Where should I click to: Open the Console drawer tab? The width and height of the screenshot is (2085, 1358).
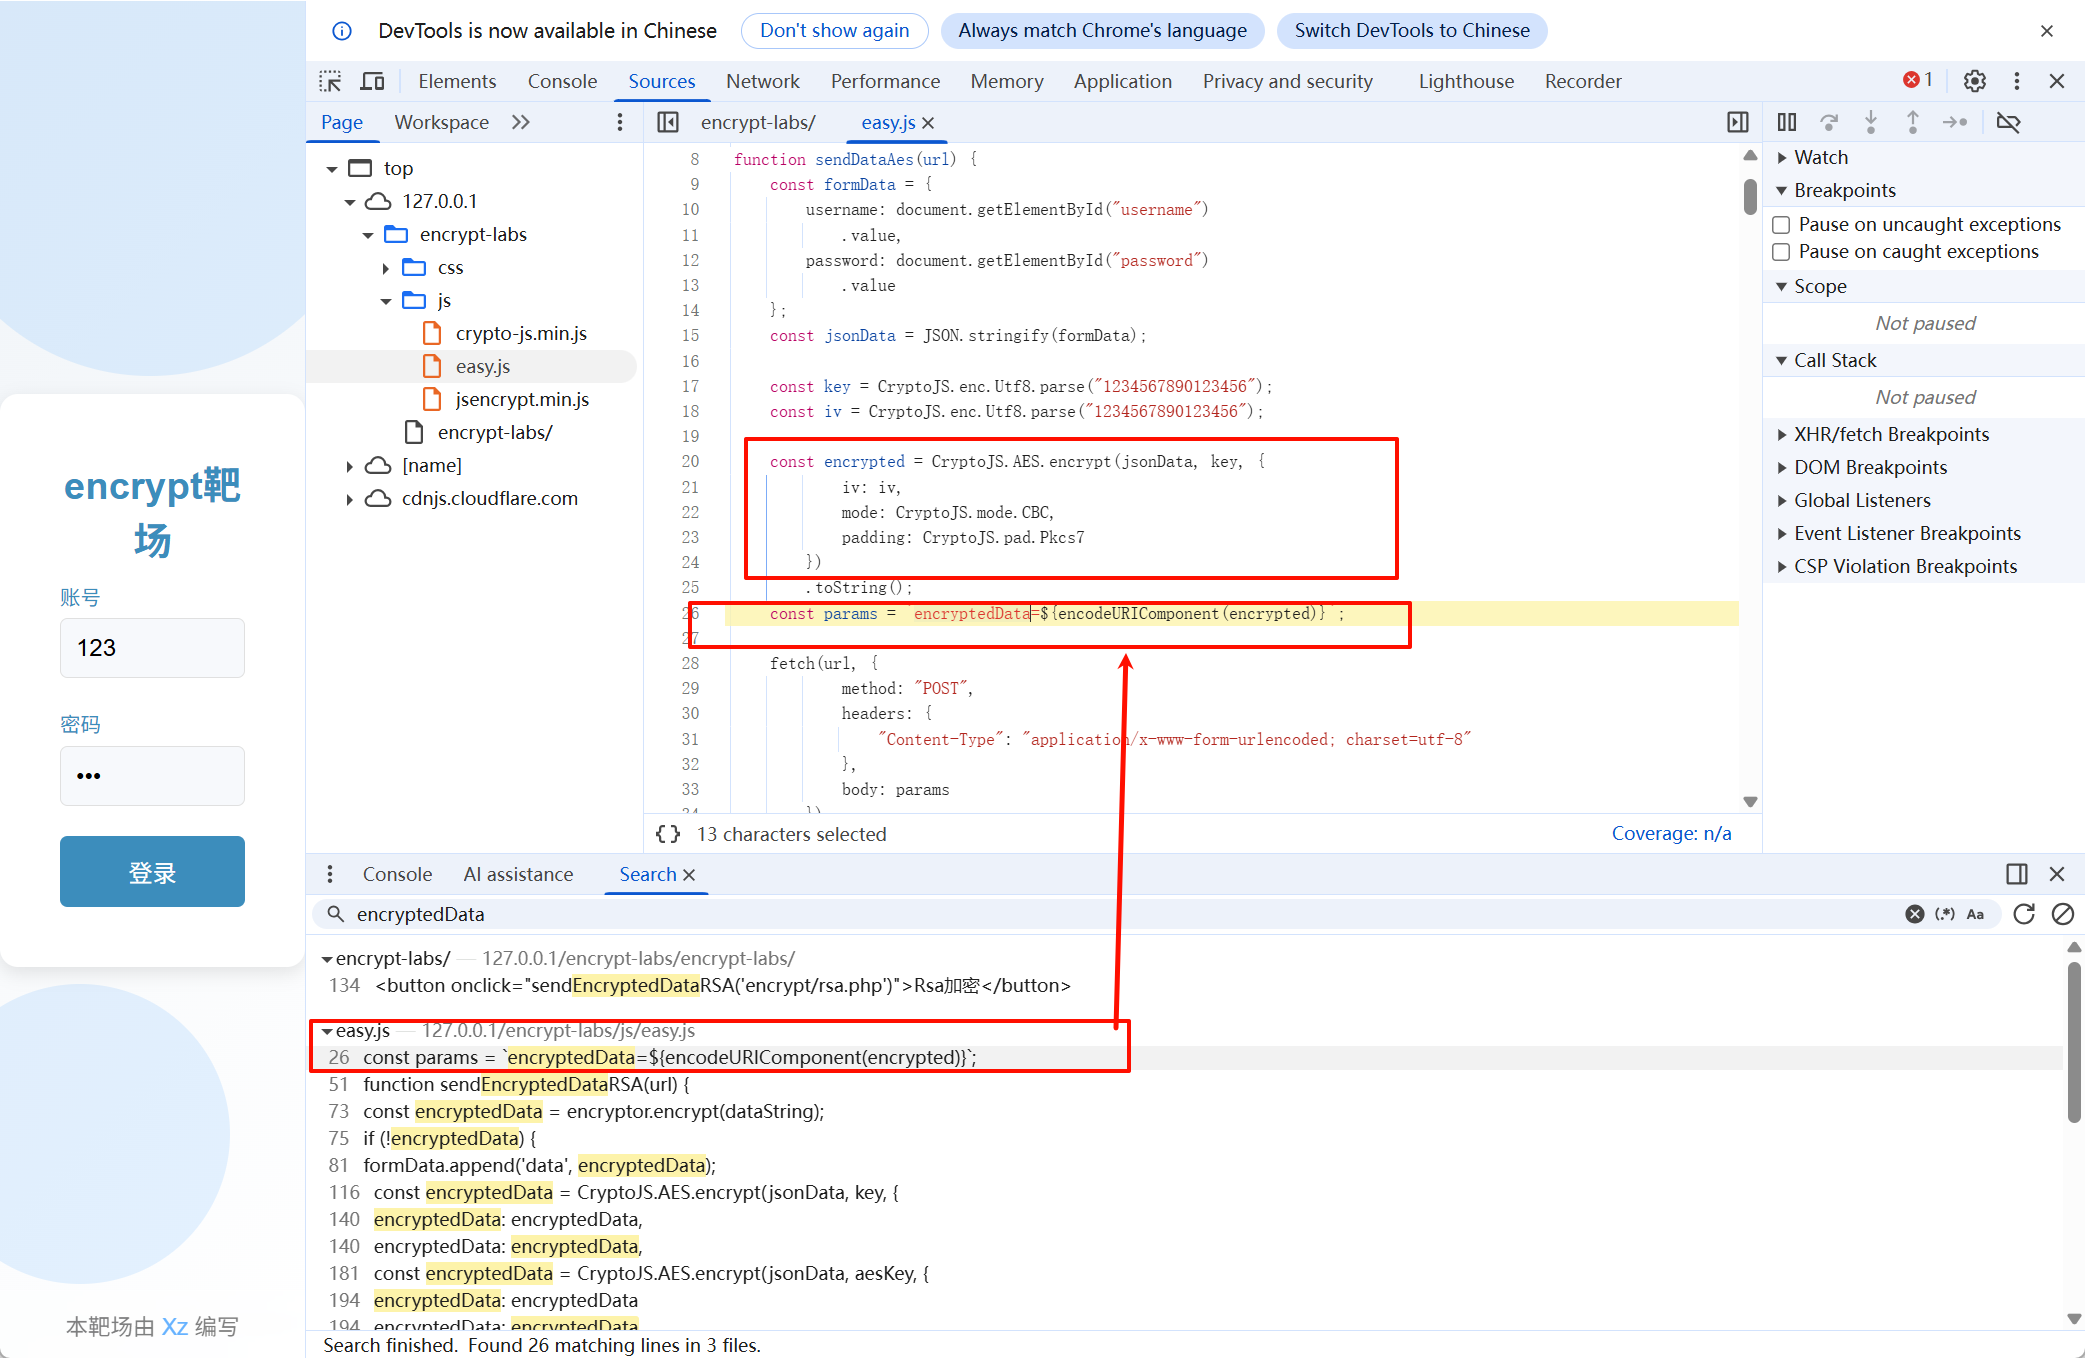pyautogui.click(x=397, y=874)
